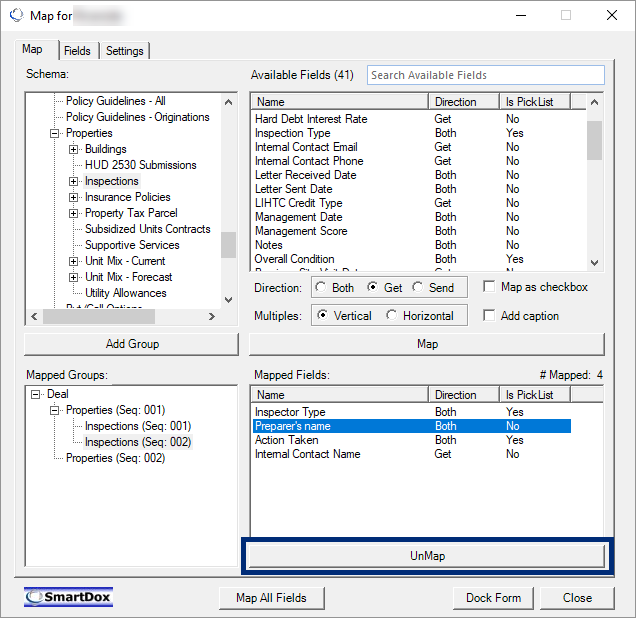Expand the Insurance Policies node
The height and width of the screenshot is (618, 636).
click(x=73, y=197)
